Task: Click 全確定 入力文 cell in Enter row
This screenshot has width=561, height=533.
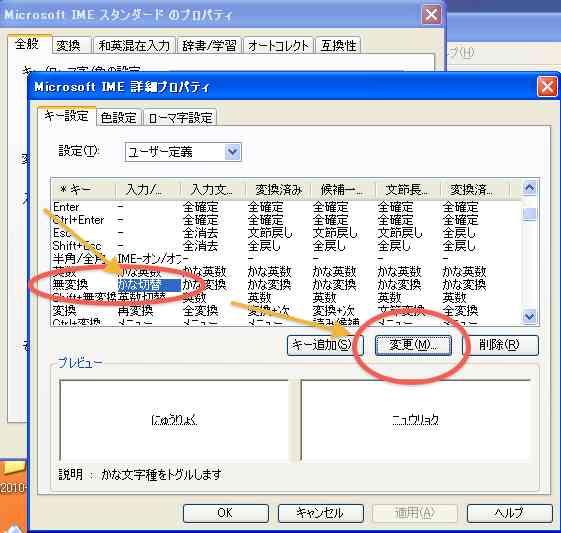Action: (201, 207)
